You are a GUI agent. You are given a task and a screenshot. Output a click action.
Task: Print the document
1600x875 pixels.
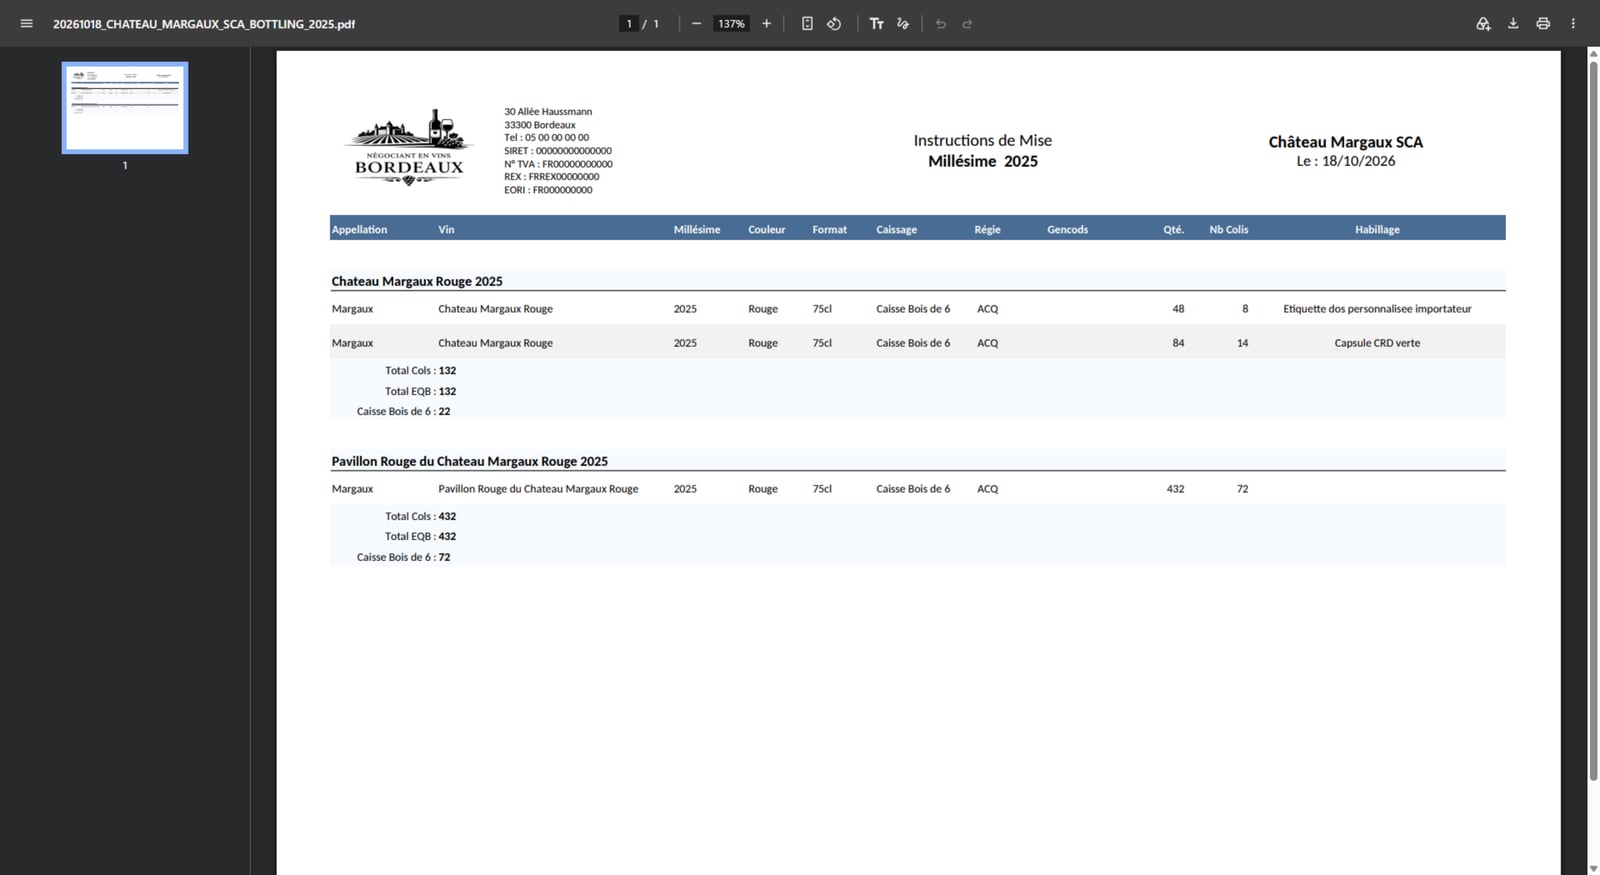tap(1543, 24)
